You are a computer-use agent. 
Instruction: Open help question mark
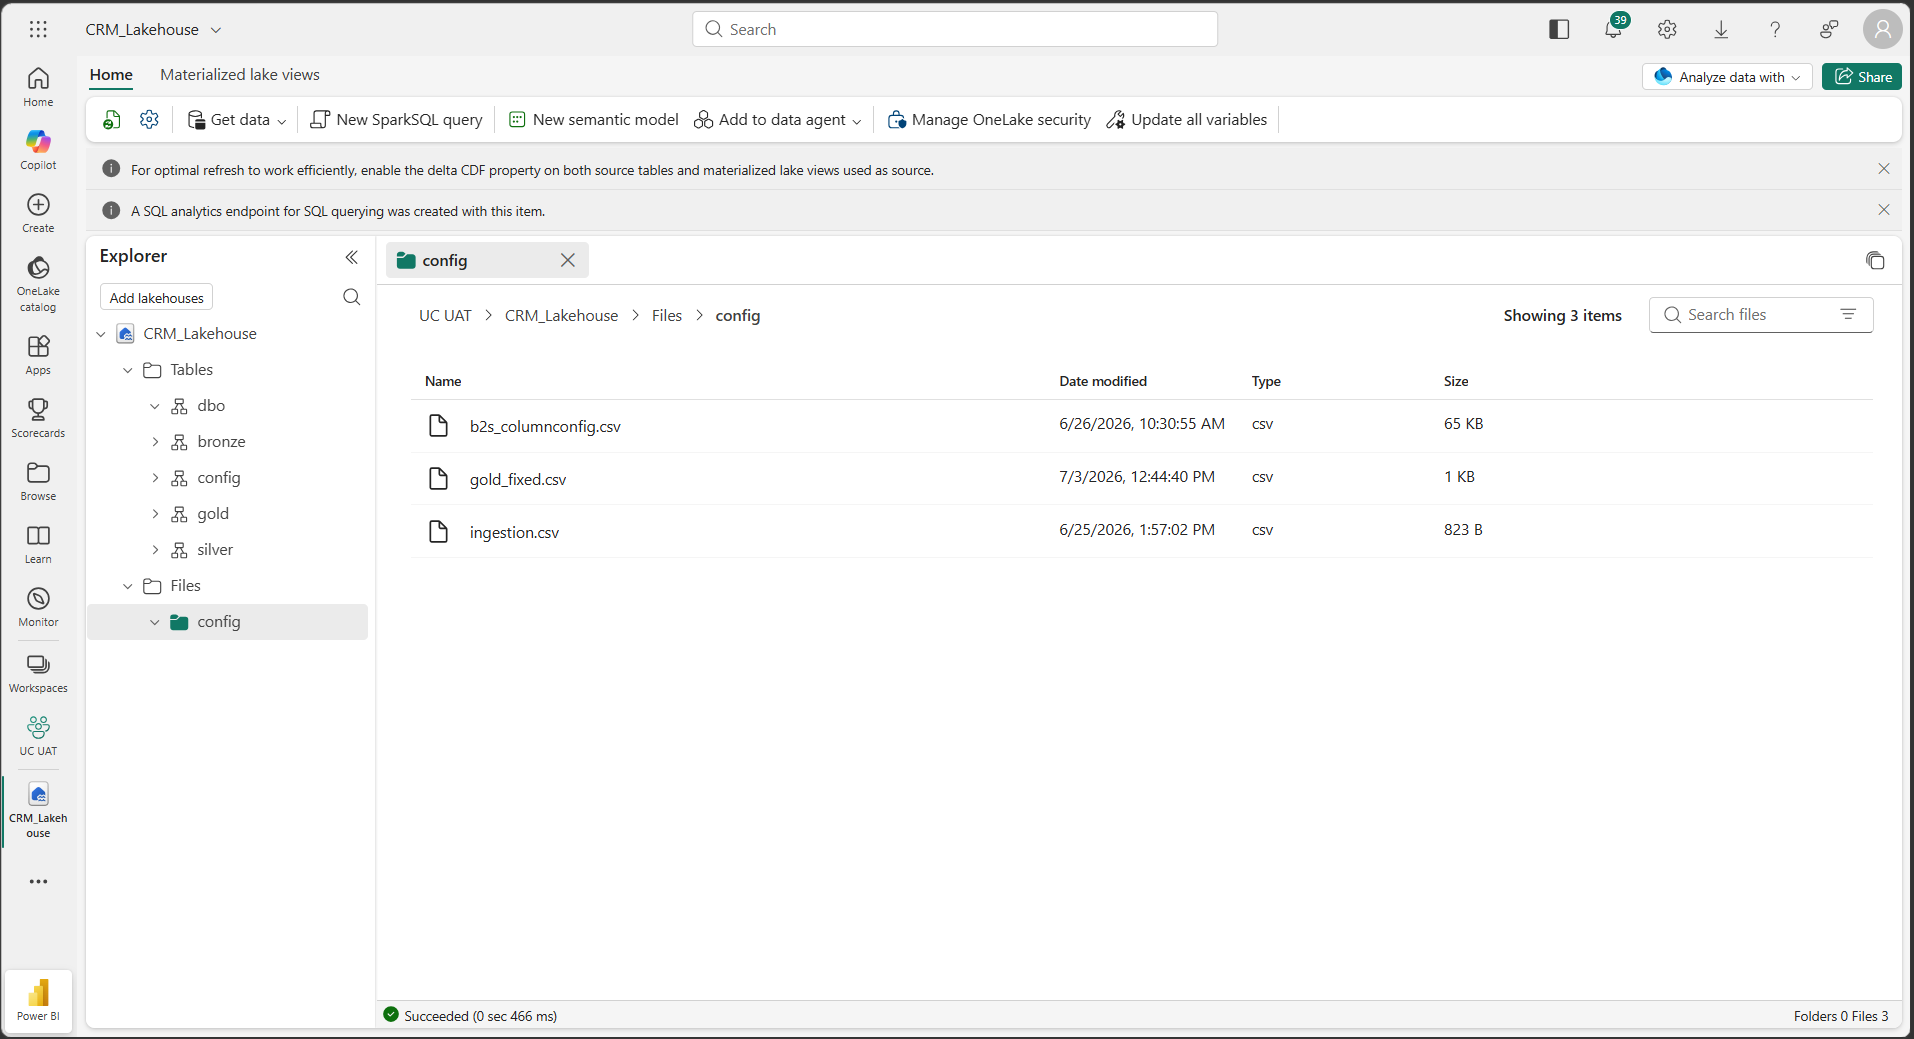[1775, 29]
